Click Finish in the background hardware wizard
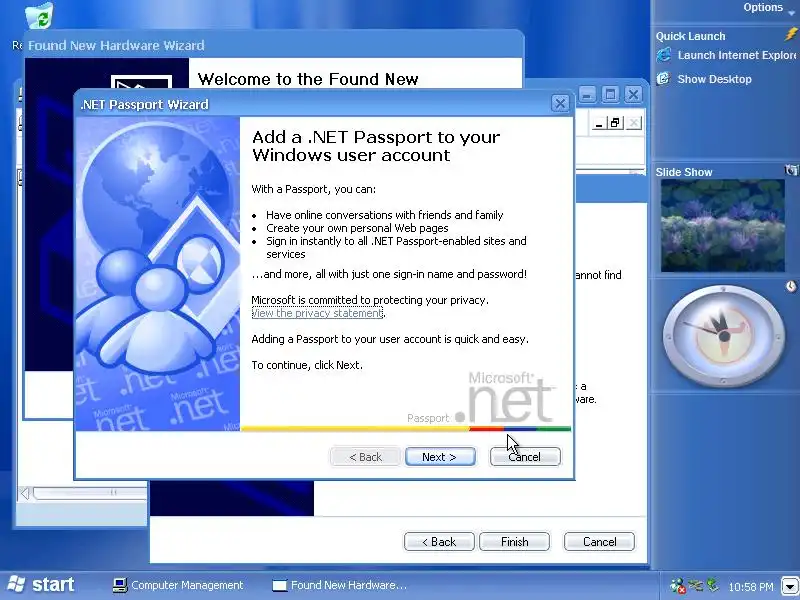The height and width of the screenshot is (600, 800). click(514, 542)
